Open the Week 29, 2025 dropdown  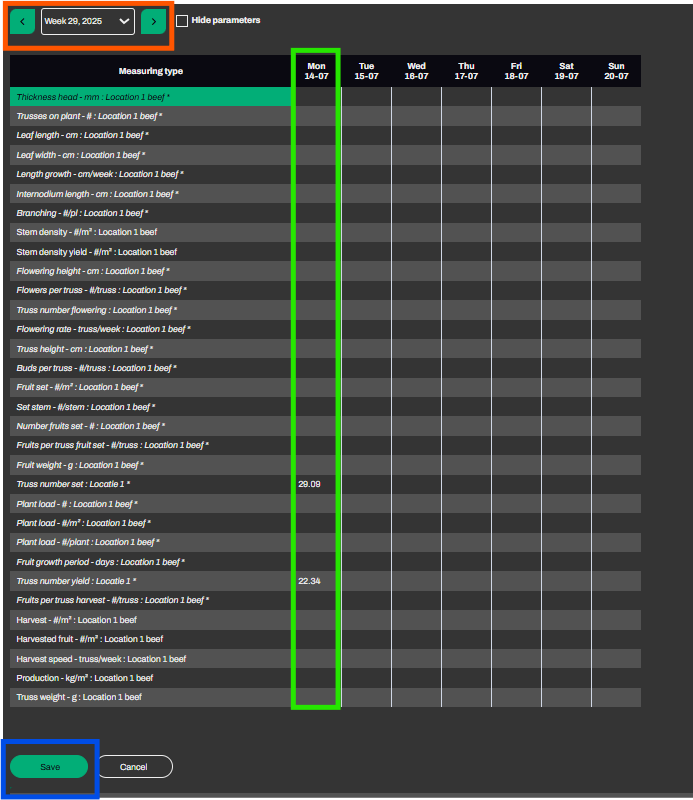[88, 21]
